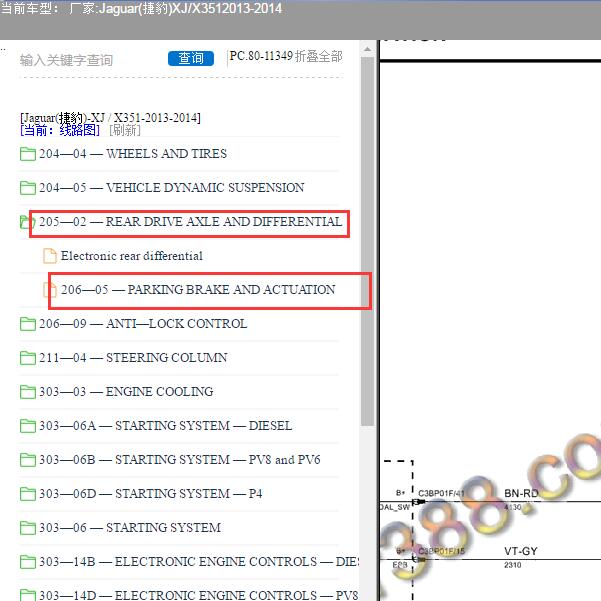Click the folder icon for 303—06B Starting System PV8

[28, 460]
